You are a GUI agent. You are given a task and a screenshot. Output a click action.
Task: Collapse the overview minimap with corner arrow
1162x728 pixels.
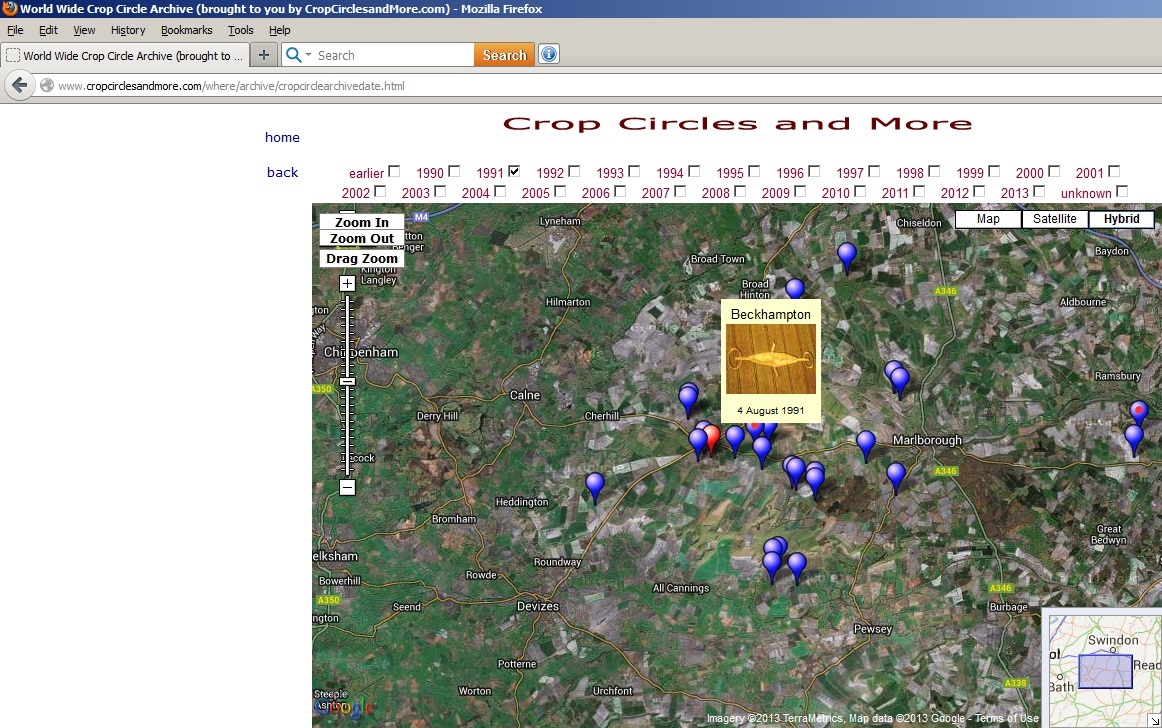pos(1155,721)
